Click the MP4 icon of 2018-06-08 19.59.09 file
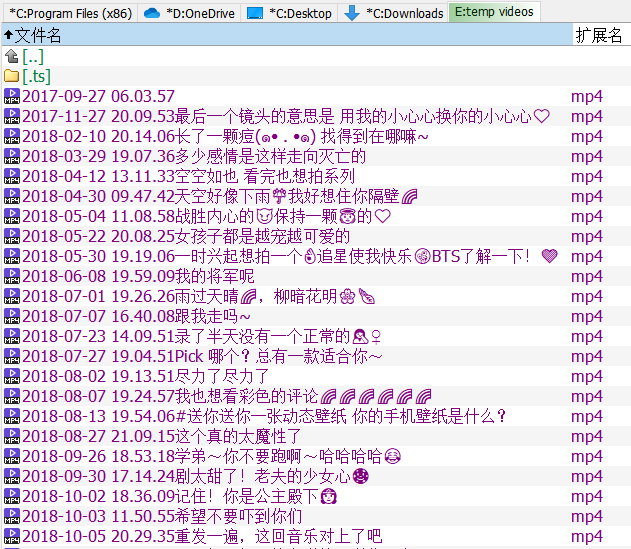This screenshot has height=549, width=631. coord(12,277)
